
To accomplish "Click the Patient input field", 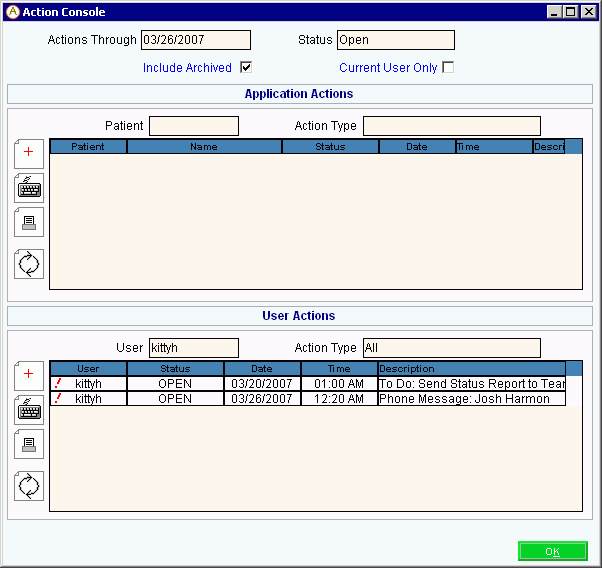I will click(x=194, y=126).
